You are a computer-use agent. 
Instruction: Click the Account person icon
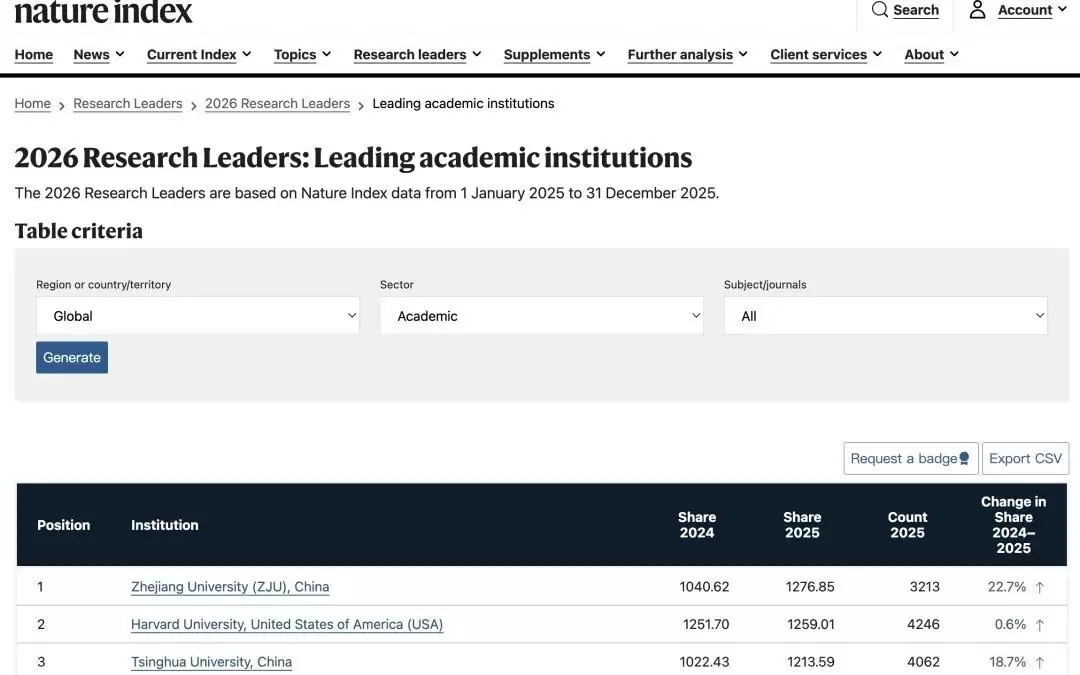pyautogui.click(x=977, y=10)
